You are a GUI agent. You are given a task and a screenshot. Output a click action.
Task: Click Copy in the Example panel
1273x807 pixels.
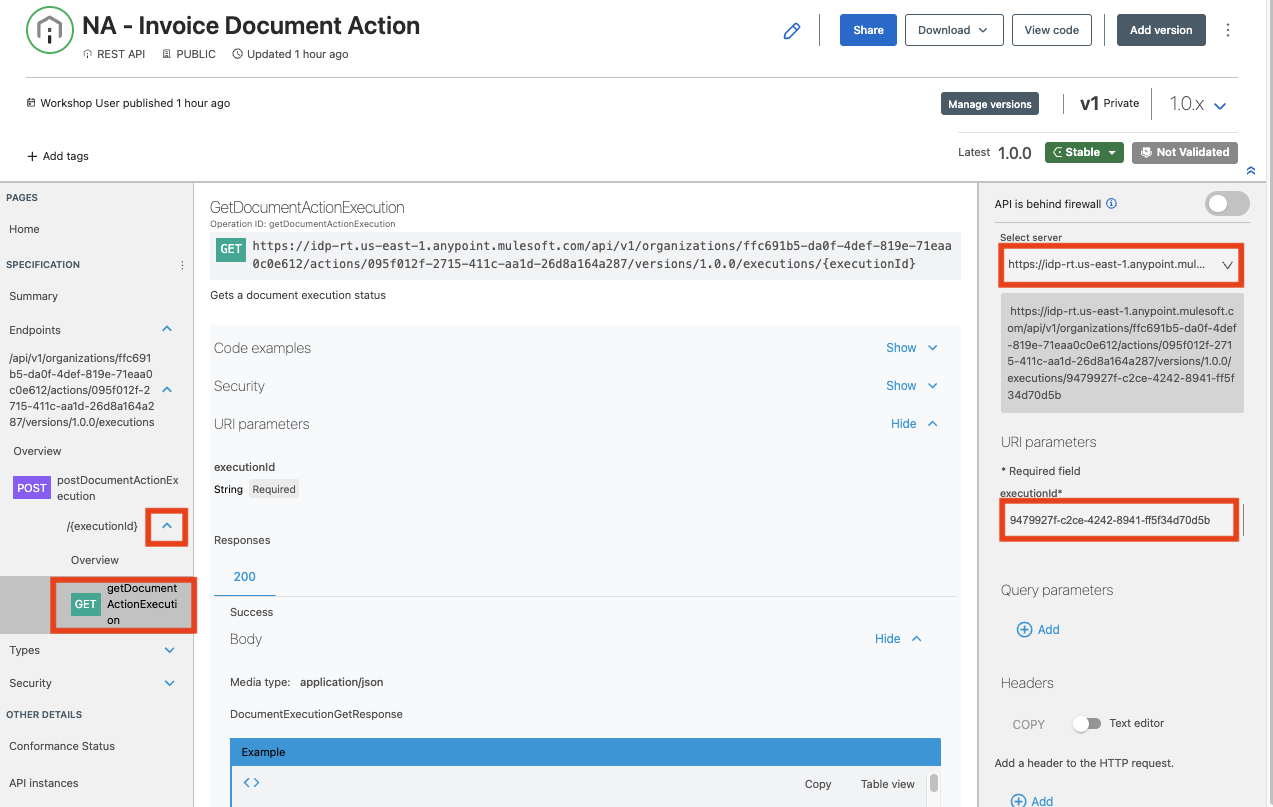(x=818, y=784)
